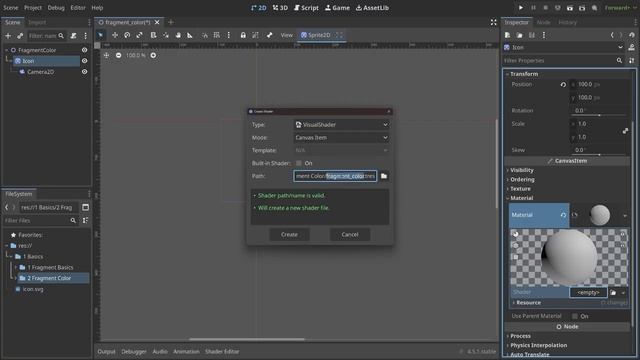
Task: Switch to the 3D workspace
Action: point(280,8)
